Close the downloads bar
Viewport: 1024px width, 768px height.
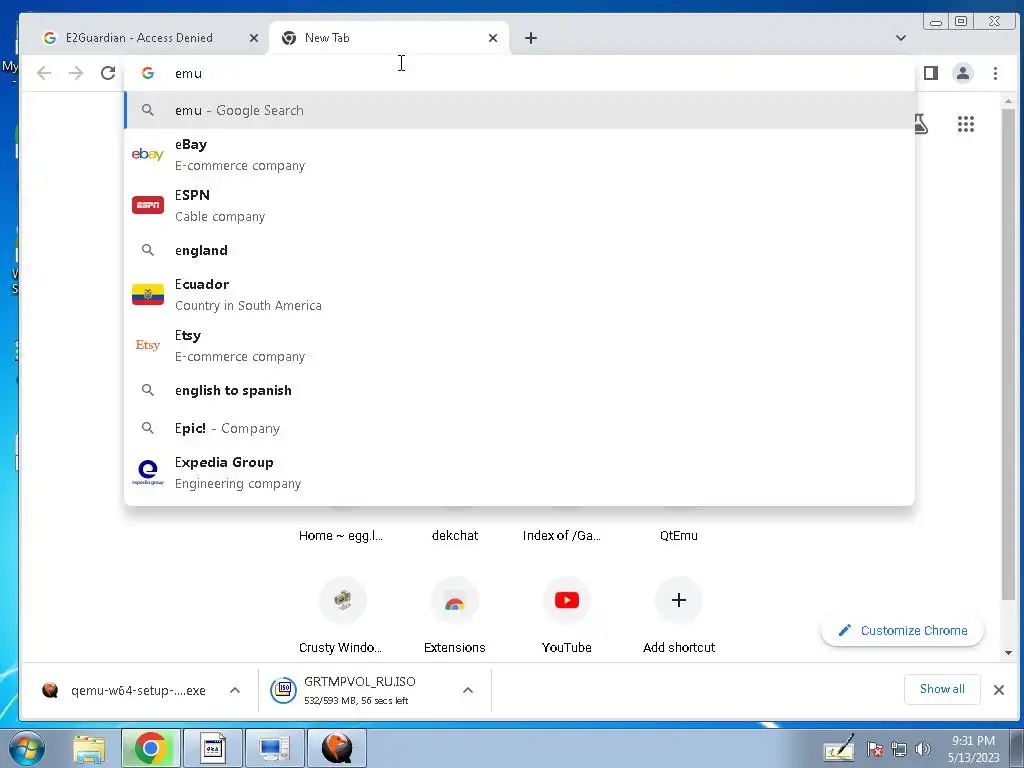point(999,690)
